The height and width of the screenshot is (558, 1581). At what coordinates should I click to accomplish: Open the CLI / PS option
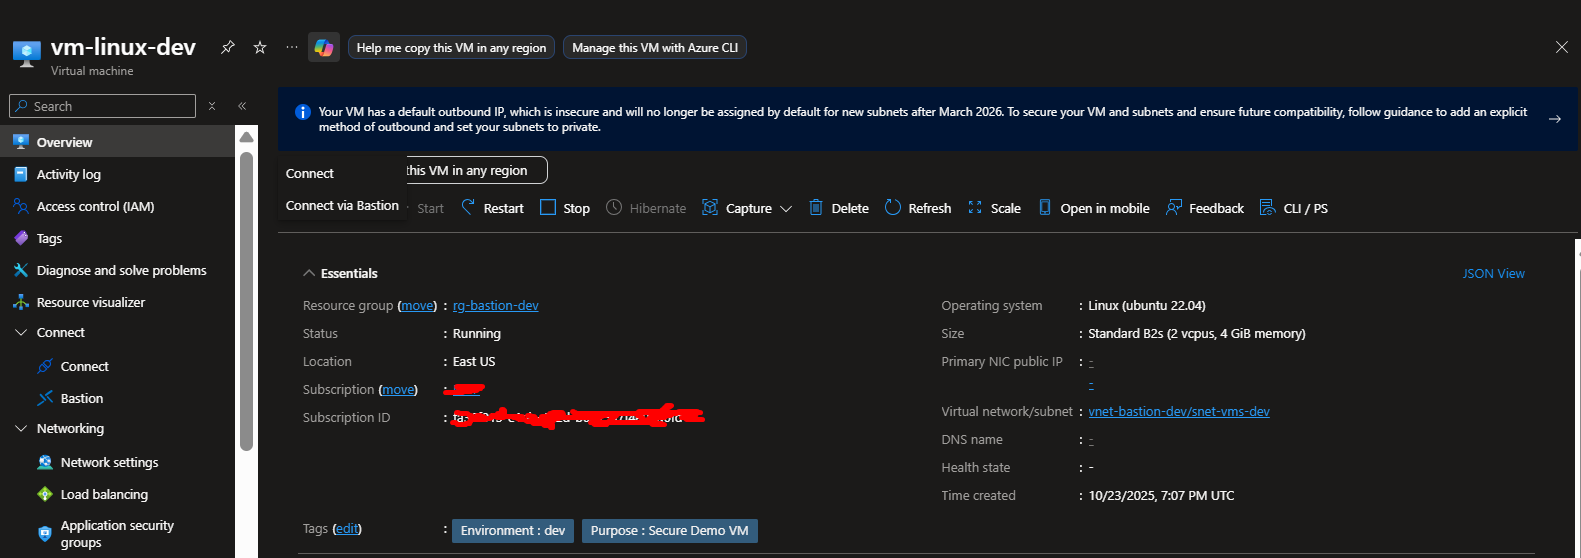click(x=1293, y=208)
